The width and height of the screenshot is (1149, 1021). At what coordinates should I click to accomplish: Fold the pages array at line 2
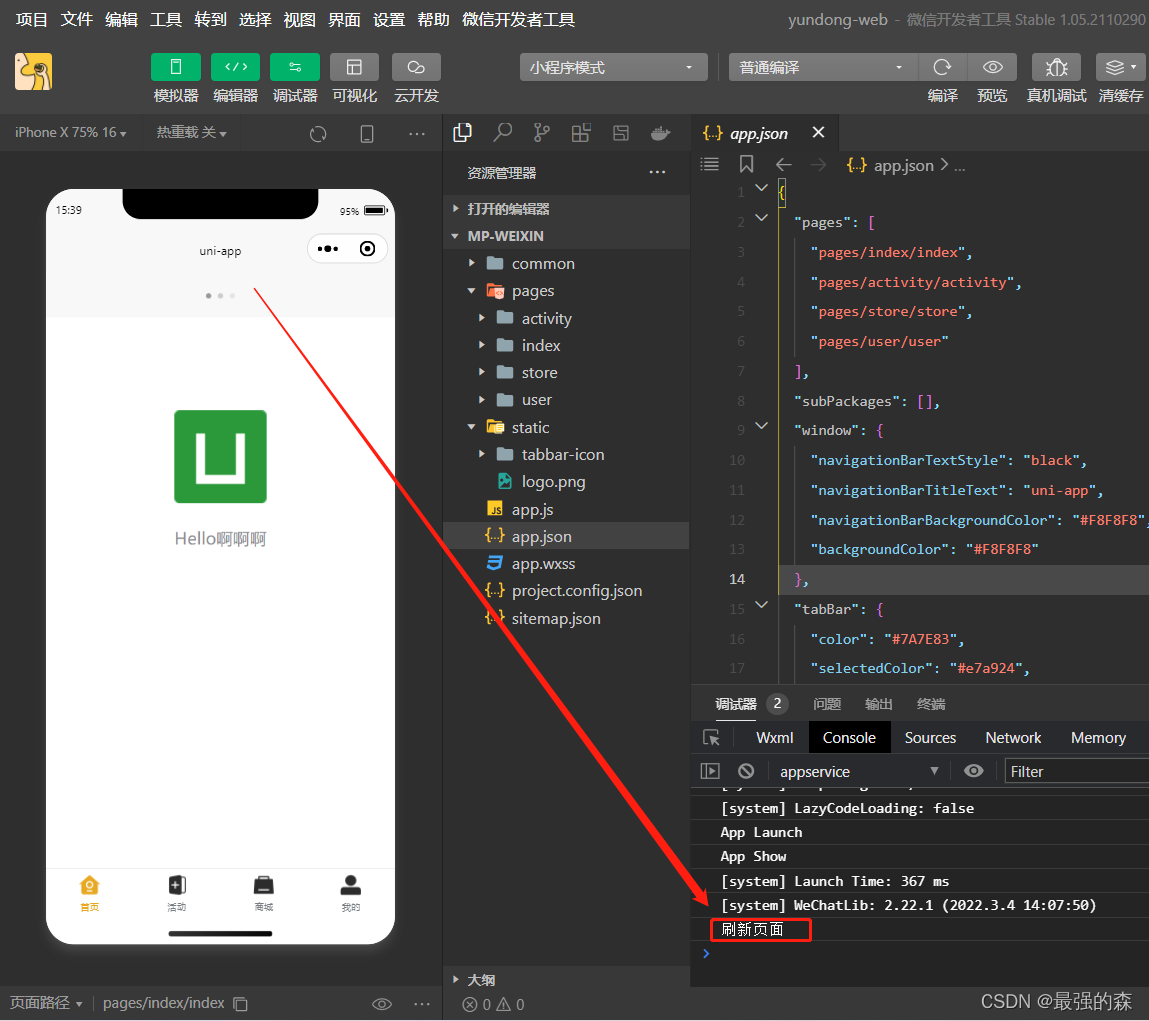761,218
